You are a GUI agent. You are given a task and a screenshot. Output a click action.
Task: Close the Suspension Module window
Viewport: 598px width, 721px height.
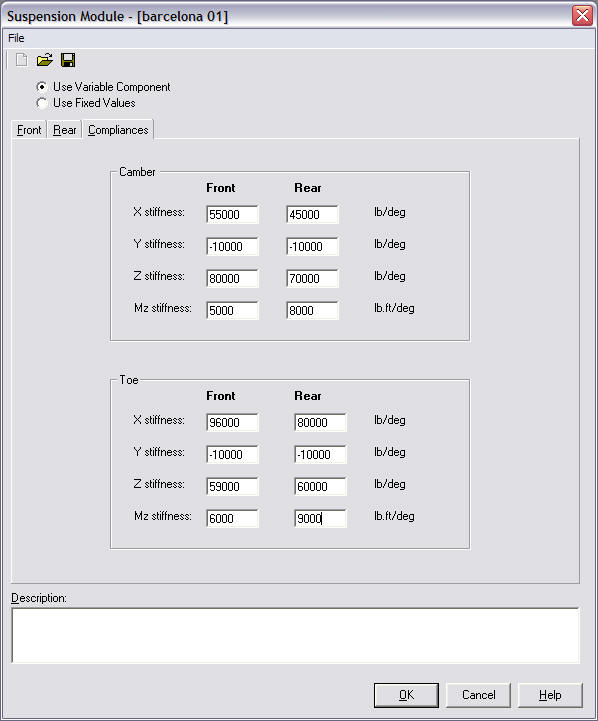[582, 16]
